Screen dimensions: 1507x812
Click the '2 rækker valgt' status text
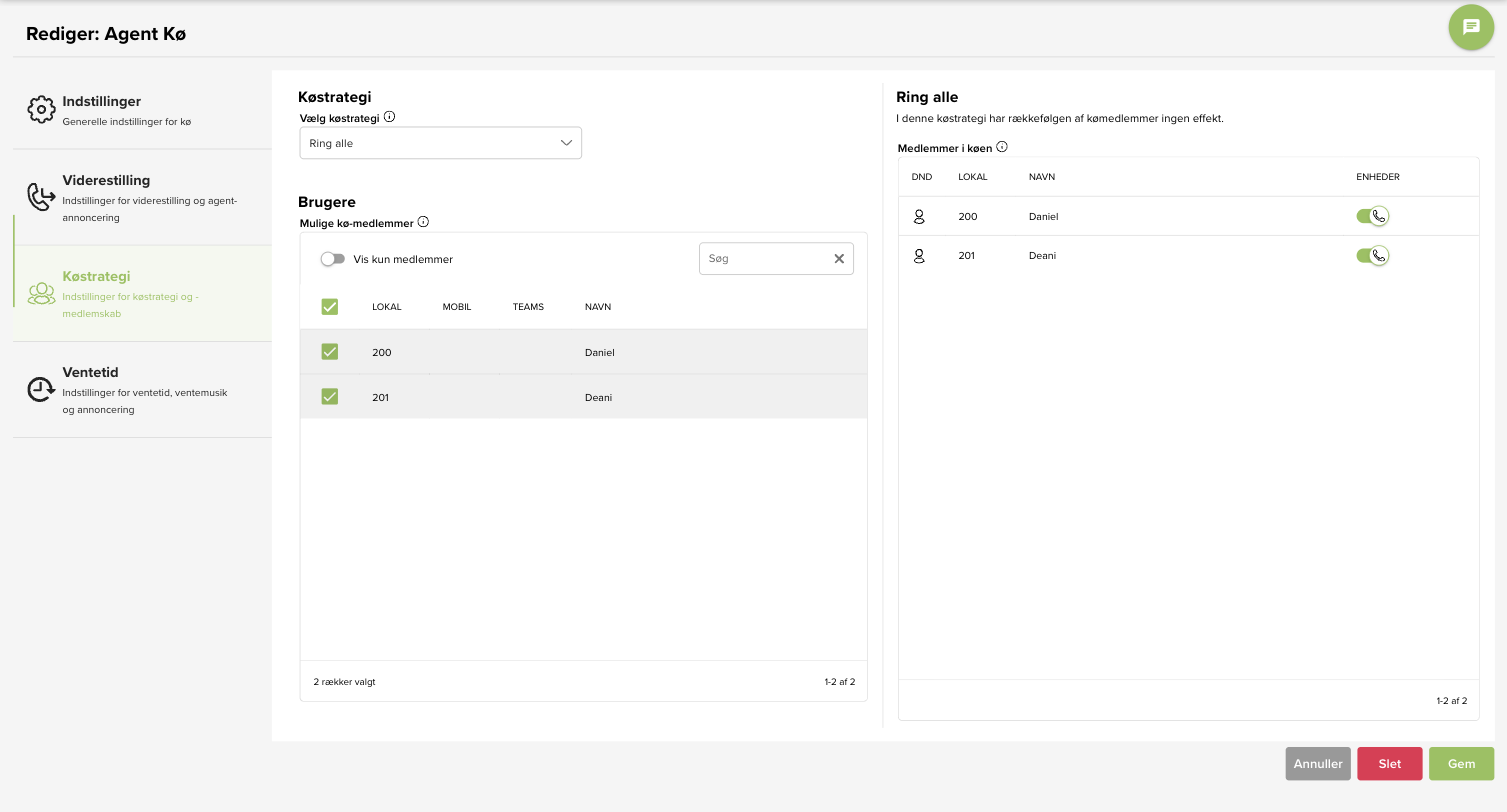pos(344,682)
